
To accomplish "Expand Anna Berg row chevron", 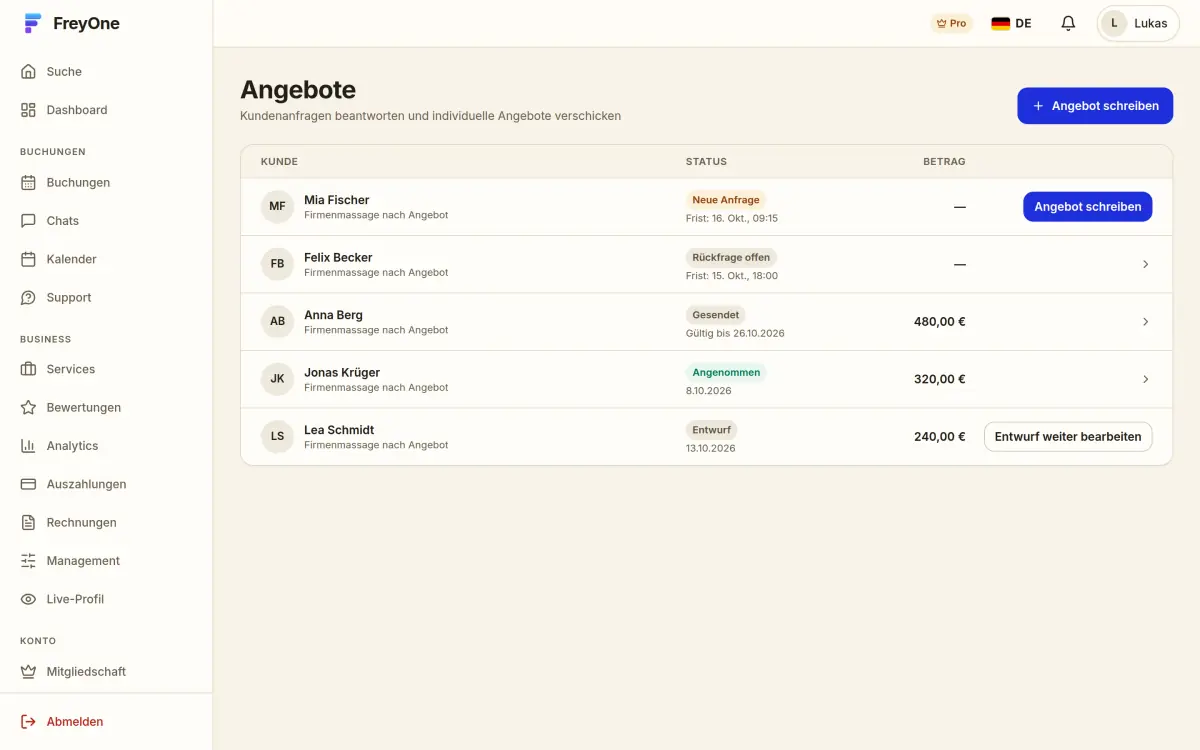I will [1145, 322].
